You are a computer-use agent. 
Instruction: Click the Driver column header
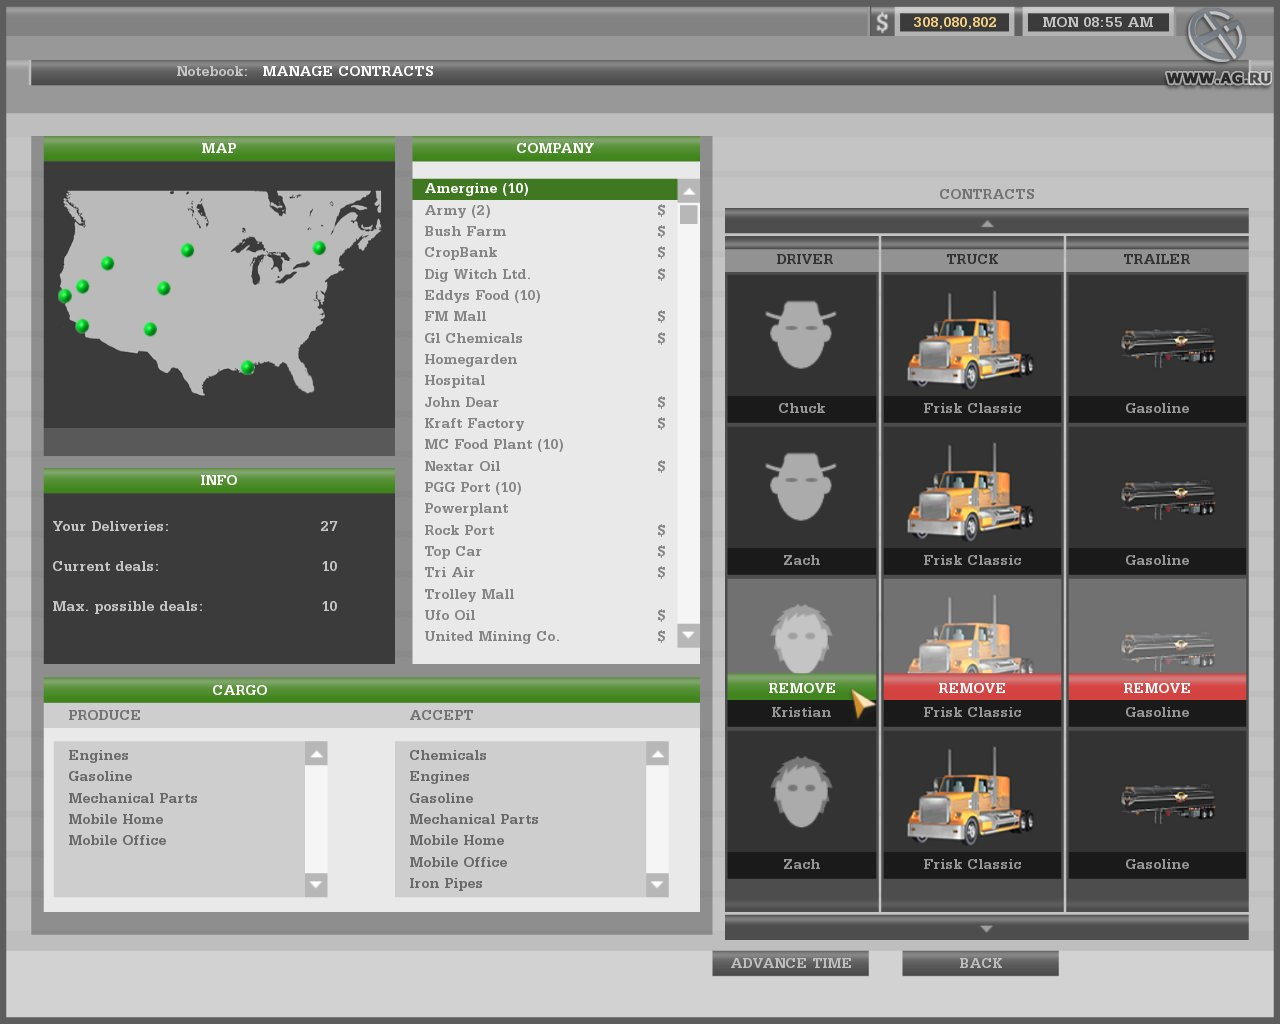coord(804,259)
